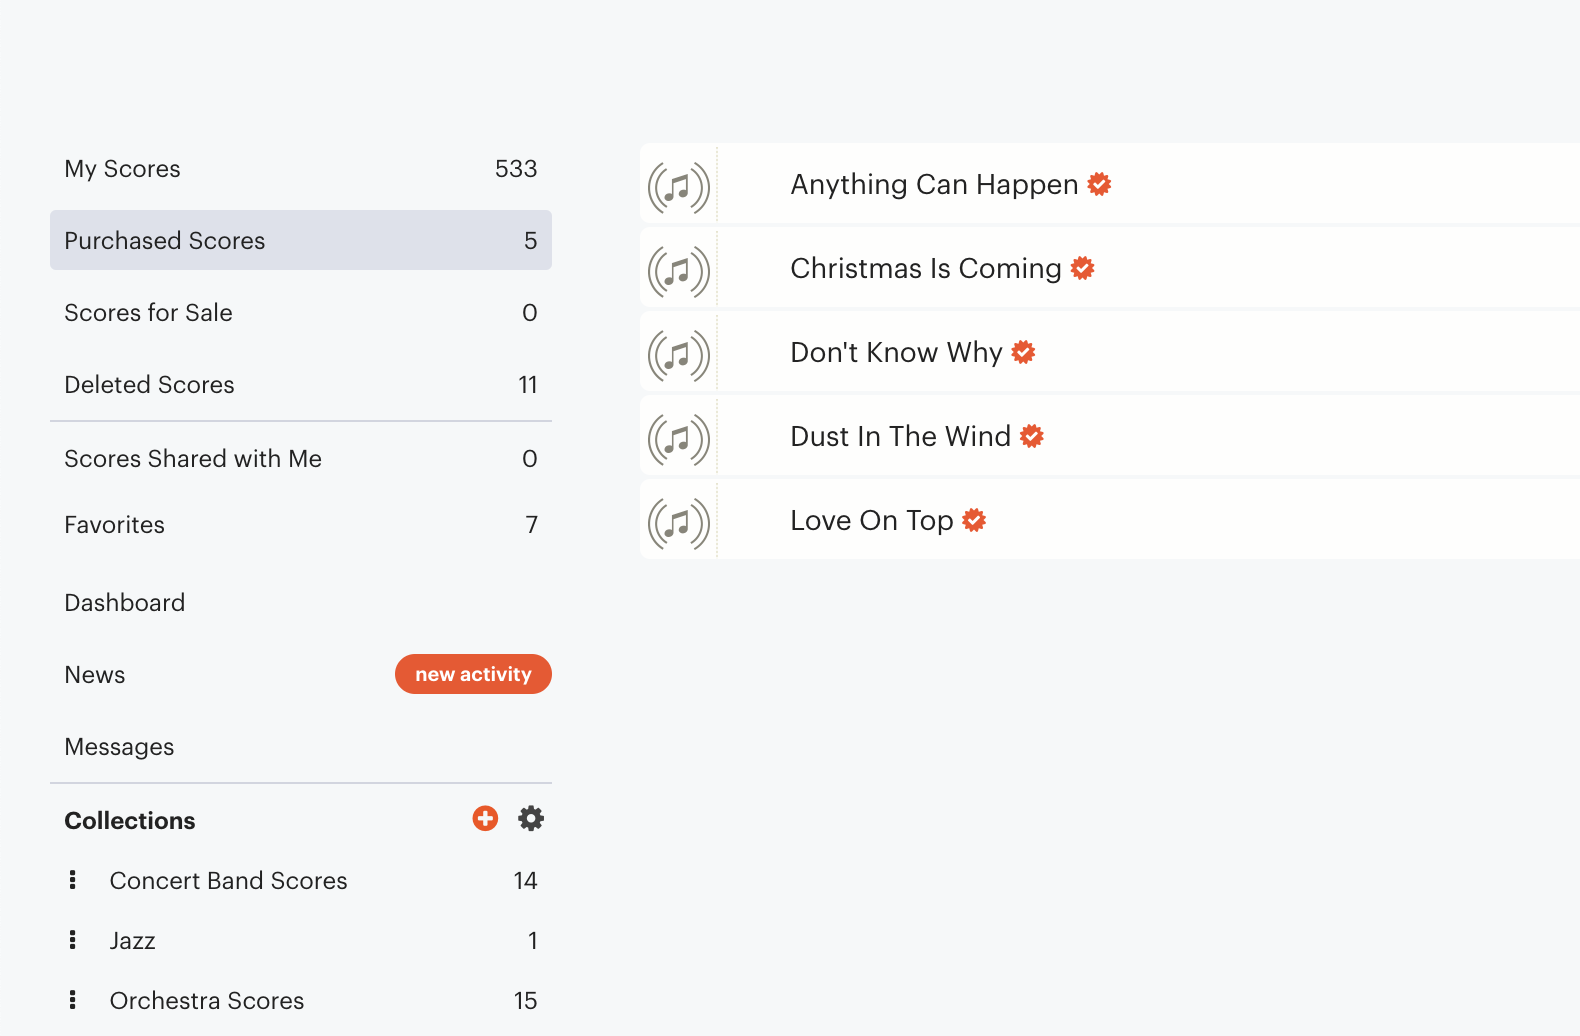Open the Orchestra Scores three-dot menu

(x=72, y=1000)
